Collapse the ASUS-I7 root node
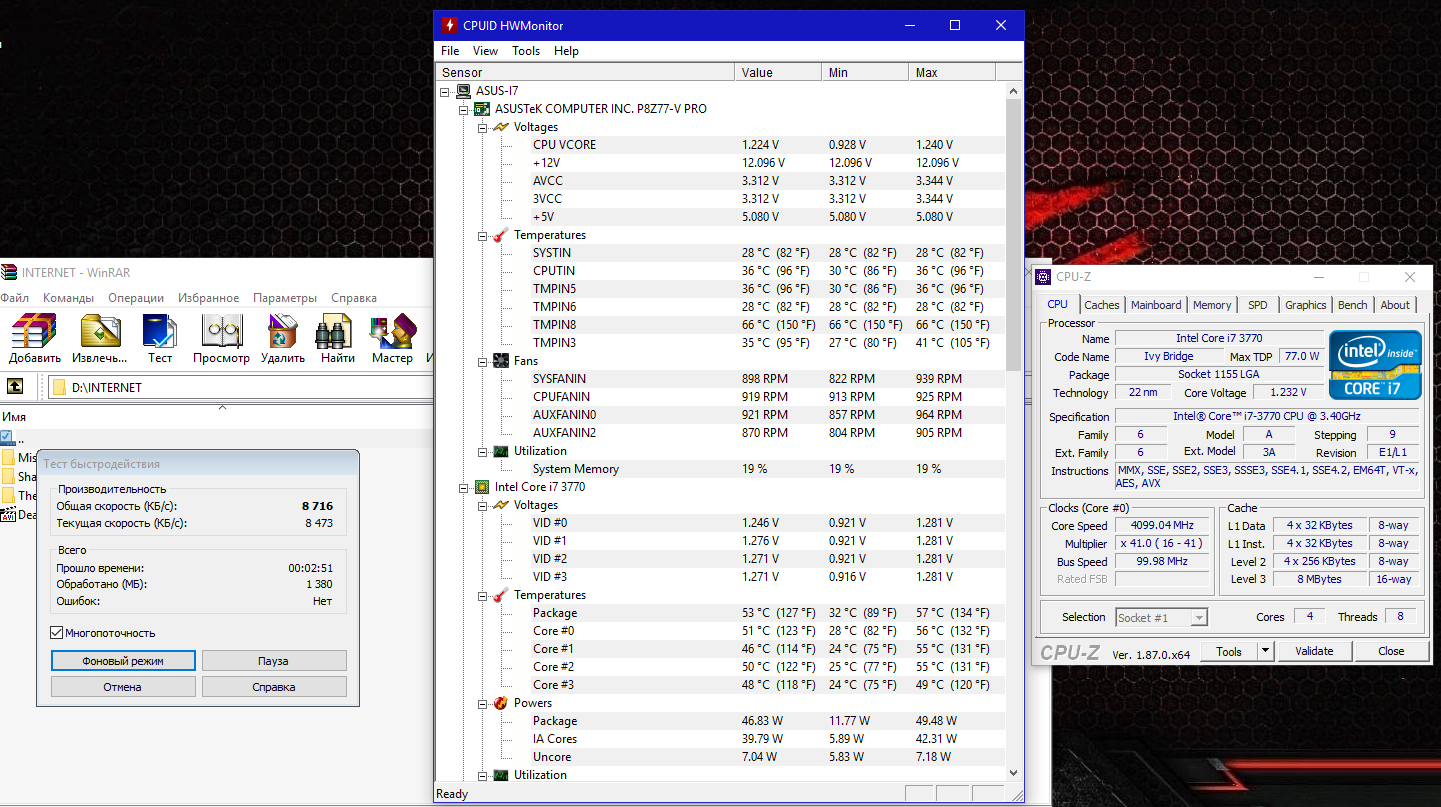1441x807 pixels. click(445, 91)
